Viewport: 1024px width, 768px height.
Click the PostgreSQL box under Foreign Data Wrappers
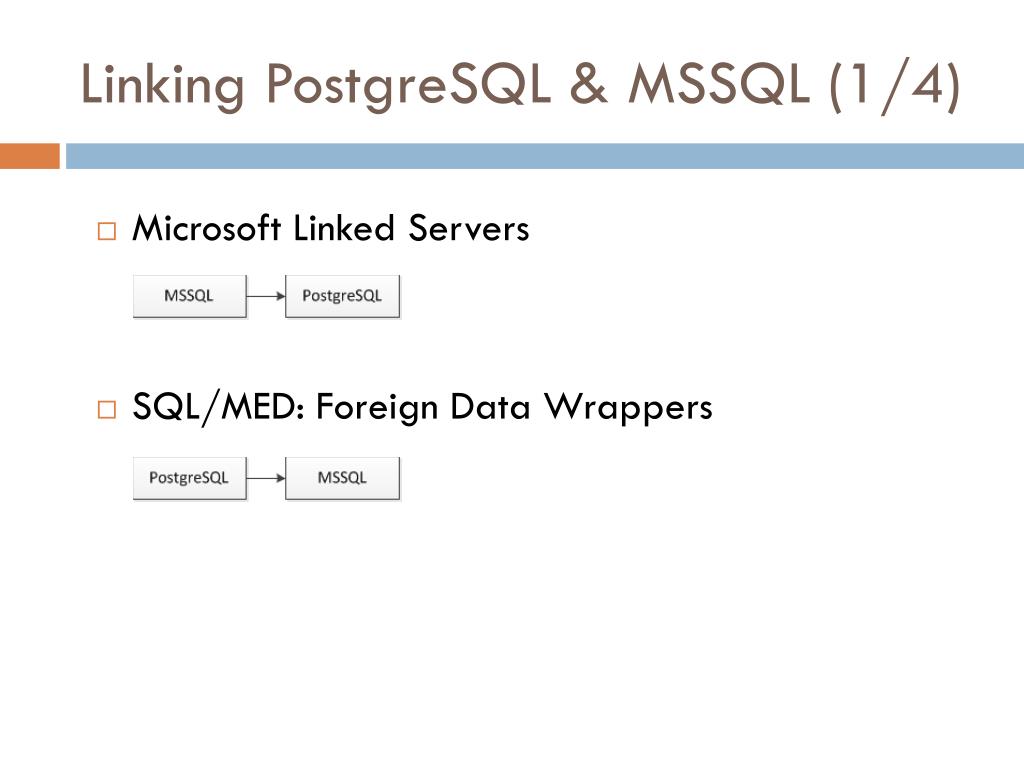pyautogui.click(x=189, y=478)
